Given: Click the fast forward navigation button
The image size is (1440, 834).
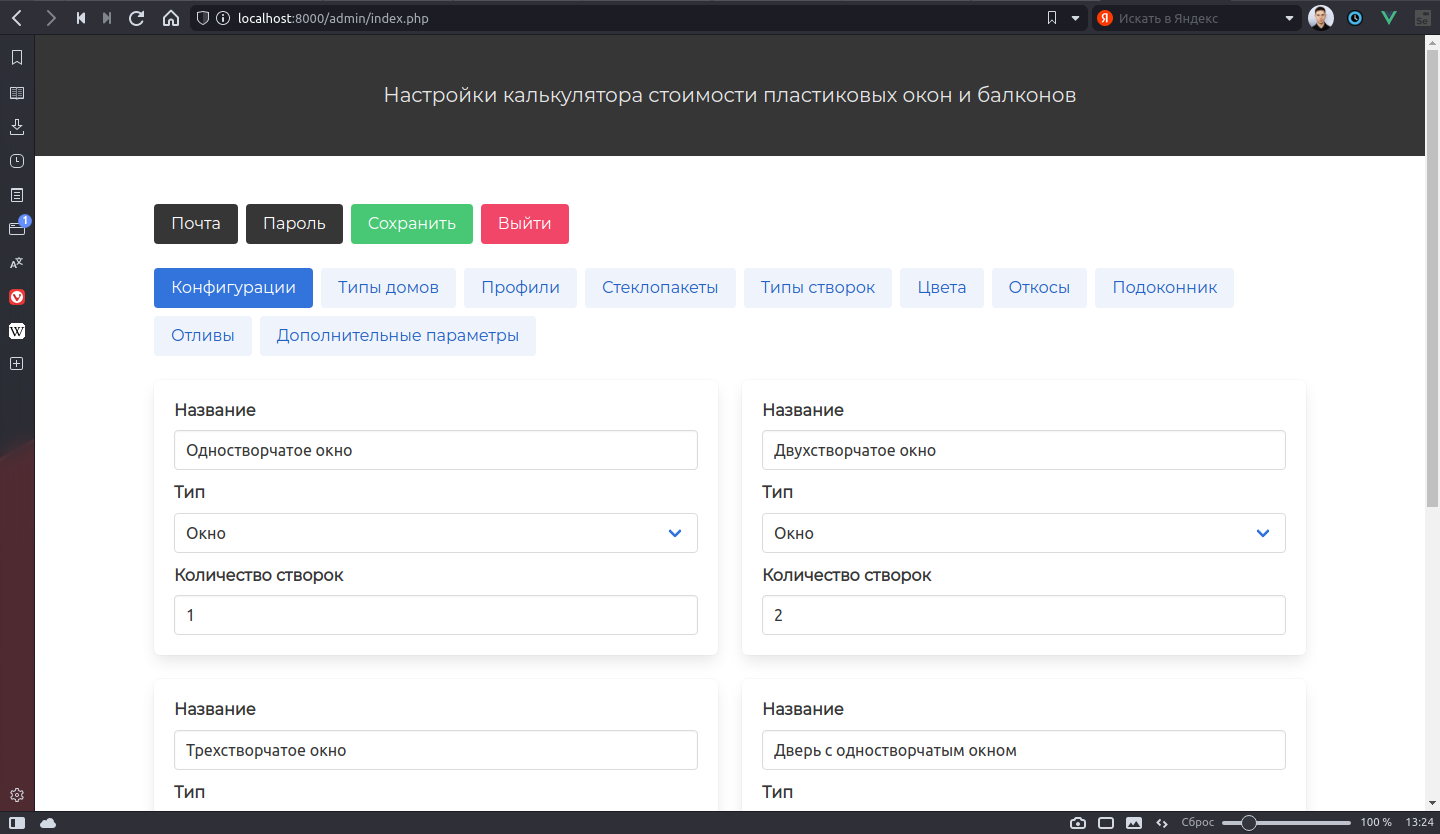Looking at the screenshot, I should pyautogui.click(x=107, y=18).
